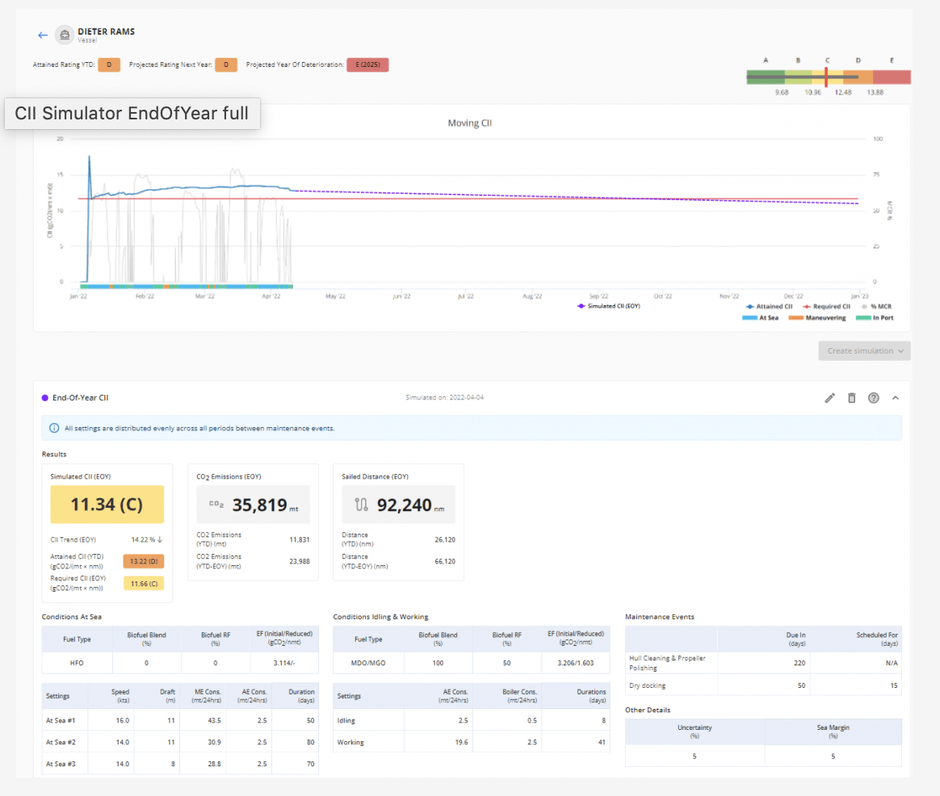Open the Create simulation dropdown
This screenshot has height=796, width=940.
pyautogui.click(x=864, y=351)
